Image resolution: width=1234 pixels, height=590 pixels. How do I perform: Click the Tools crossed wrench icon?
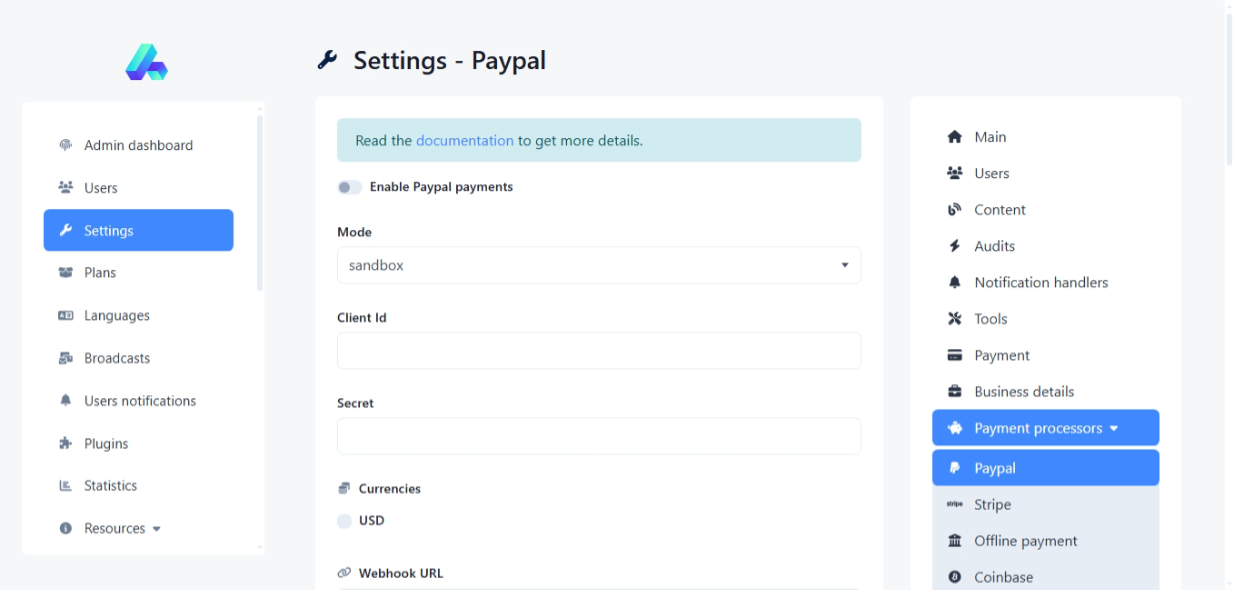coord(954,319)
